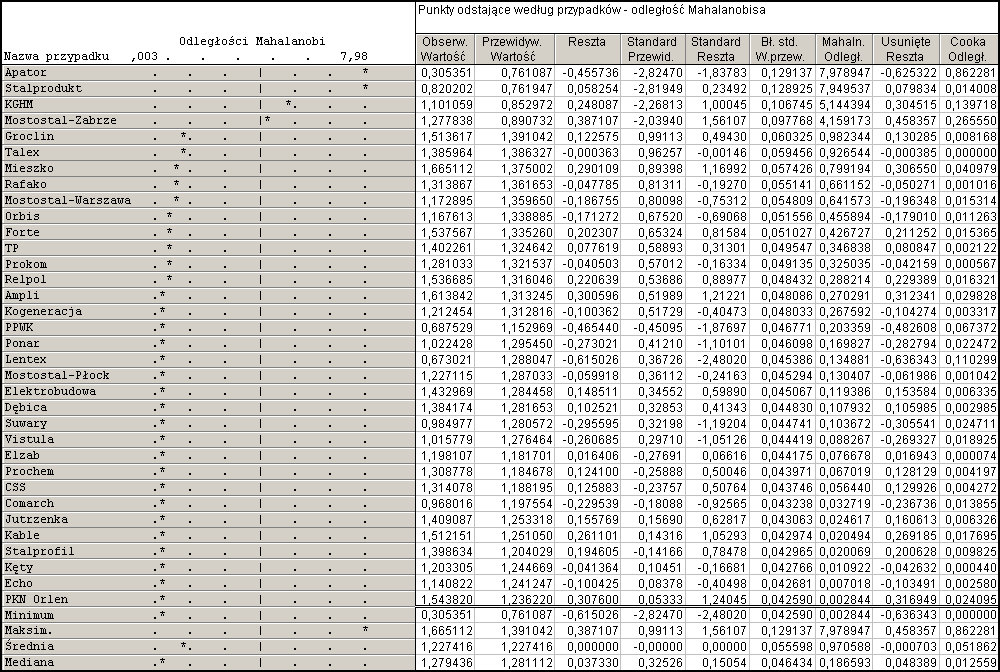
Task: Click the Lentex case name
Action: 26,360
